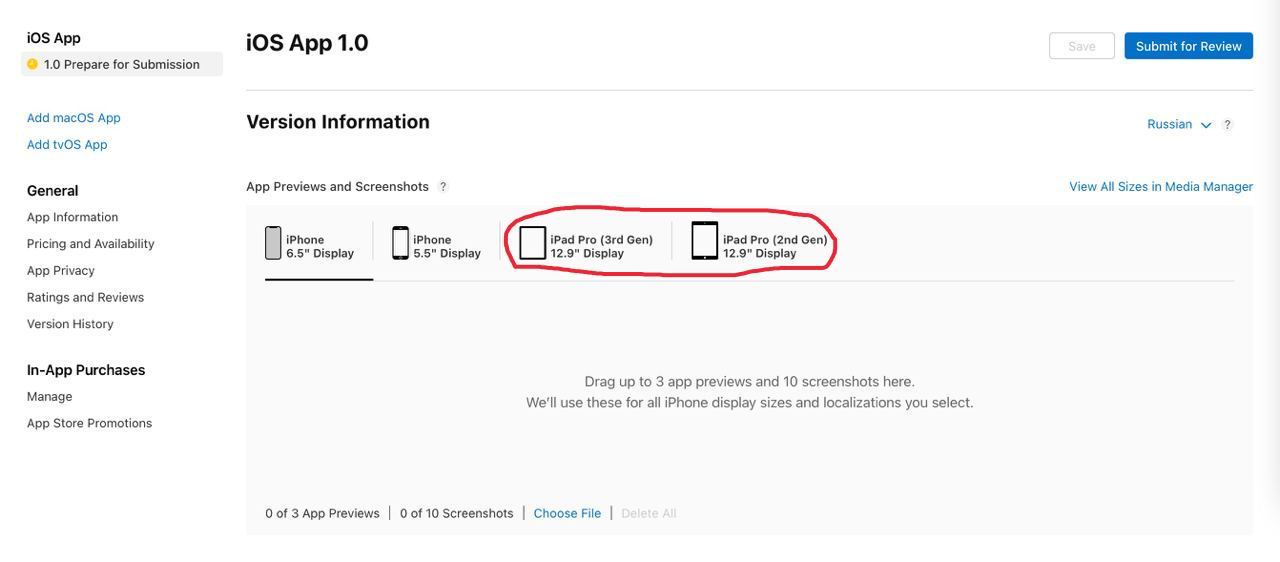Select 1.0 Prepare for Submission in sidebar
Image resolution: width=1280 pixels, height=562 pixels.
coord(121,64)
